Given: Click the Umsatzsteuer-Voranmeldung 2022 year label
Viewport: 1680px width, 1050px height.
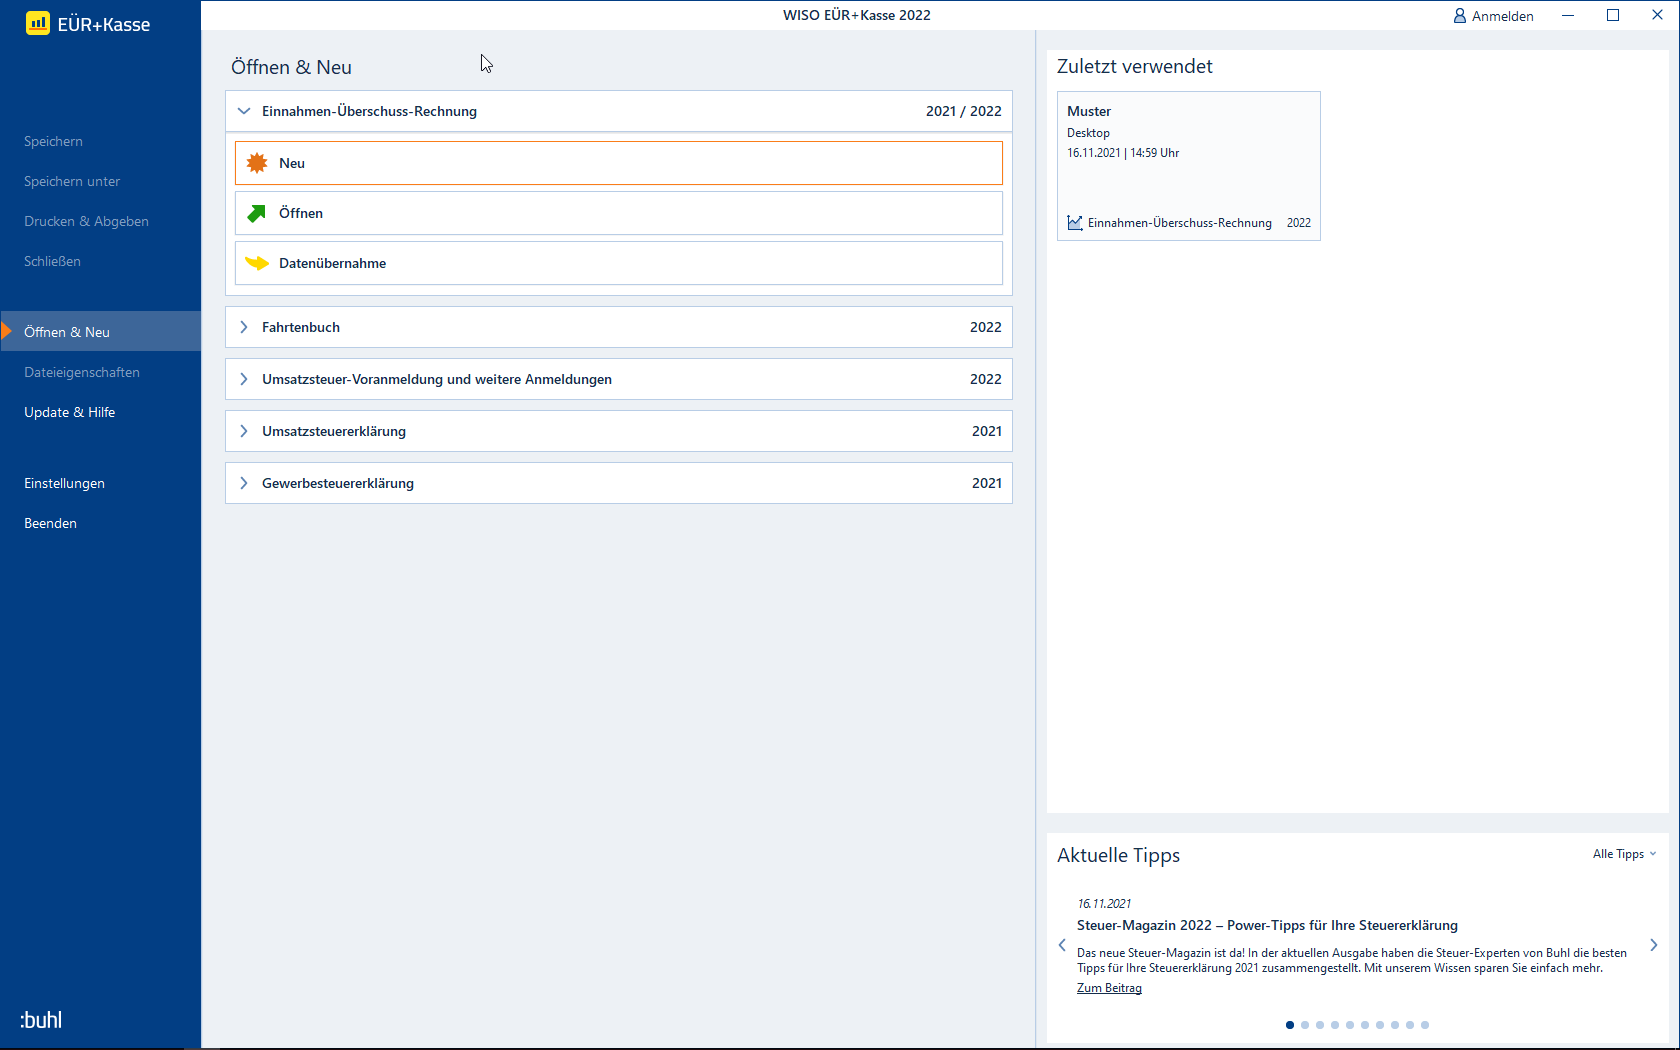Looking at the screenshot, I should click(x=985, y=379).
